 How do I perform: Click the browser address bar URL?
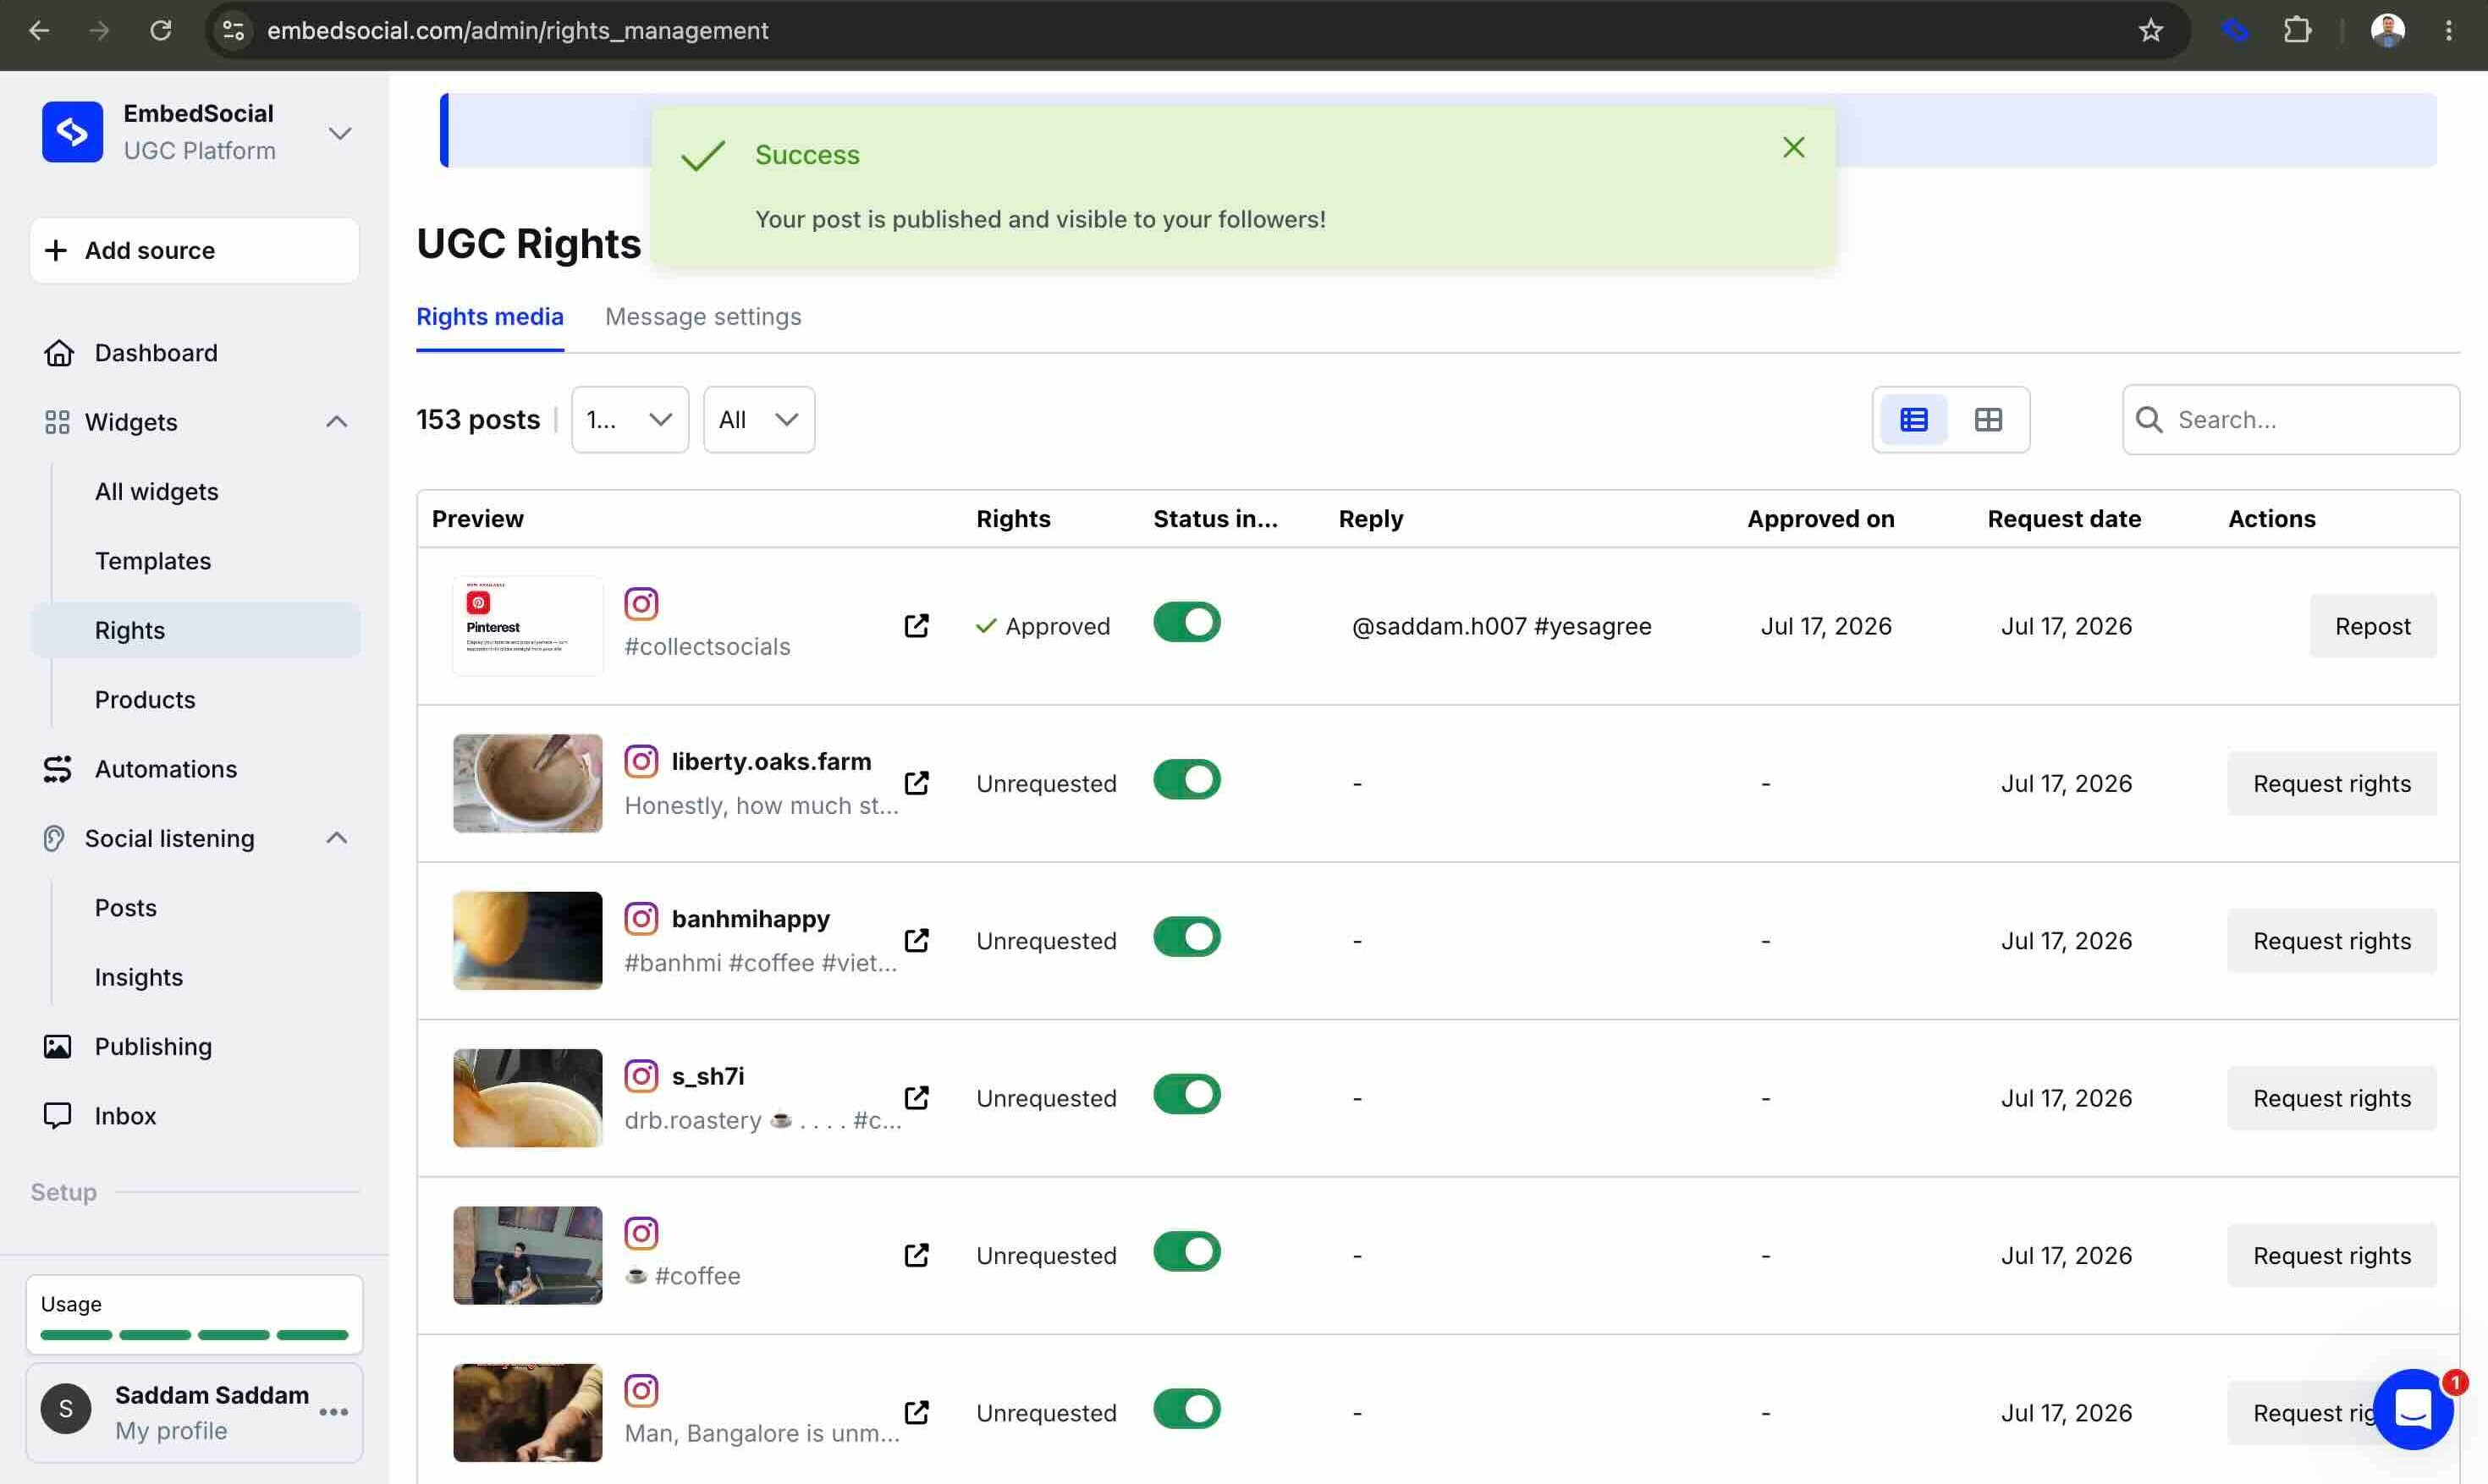click(517, 31)
